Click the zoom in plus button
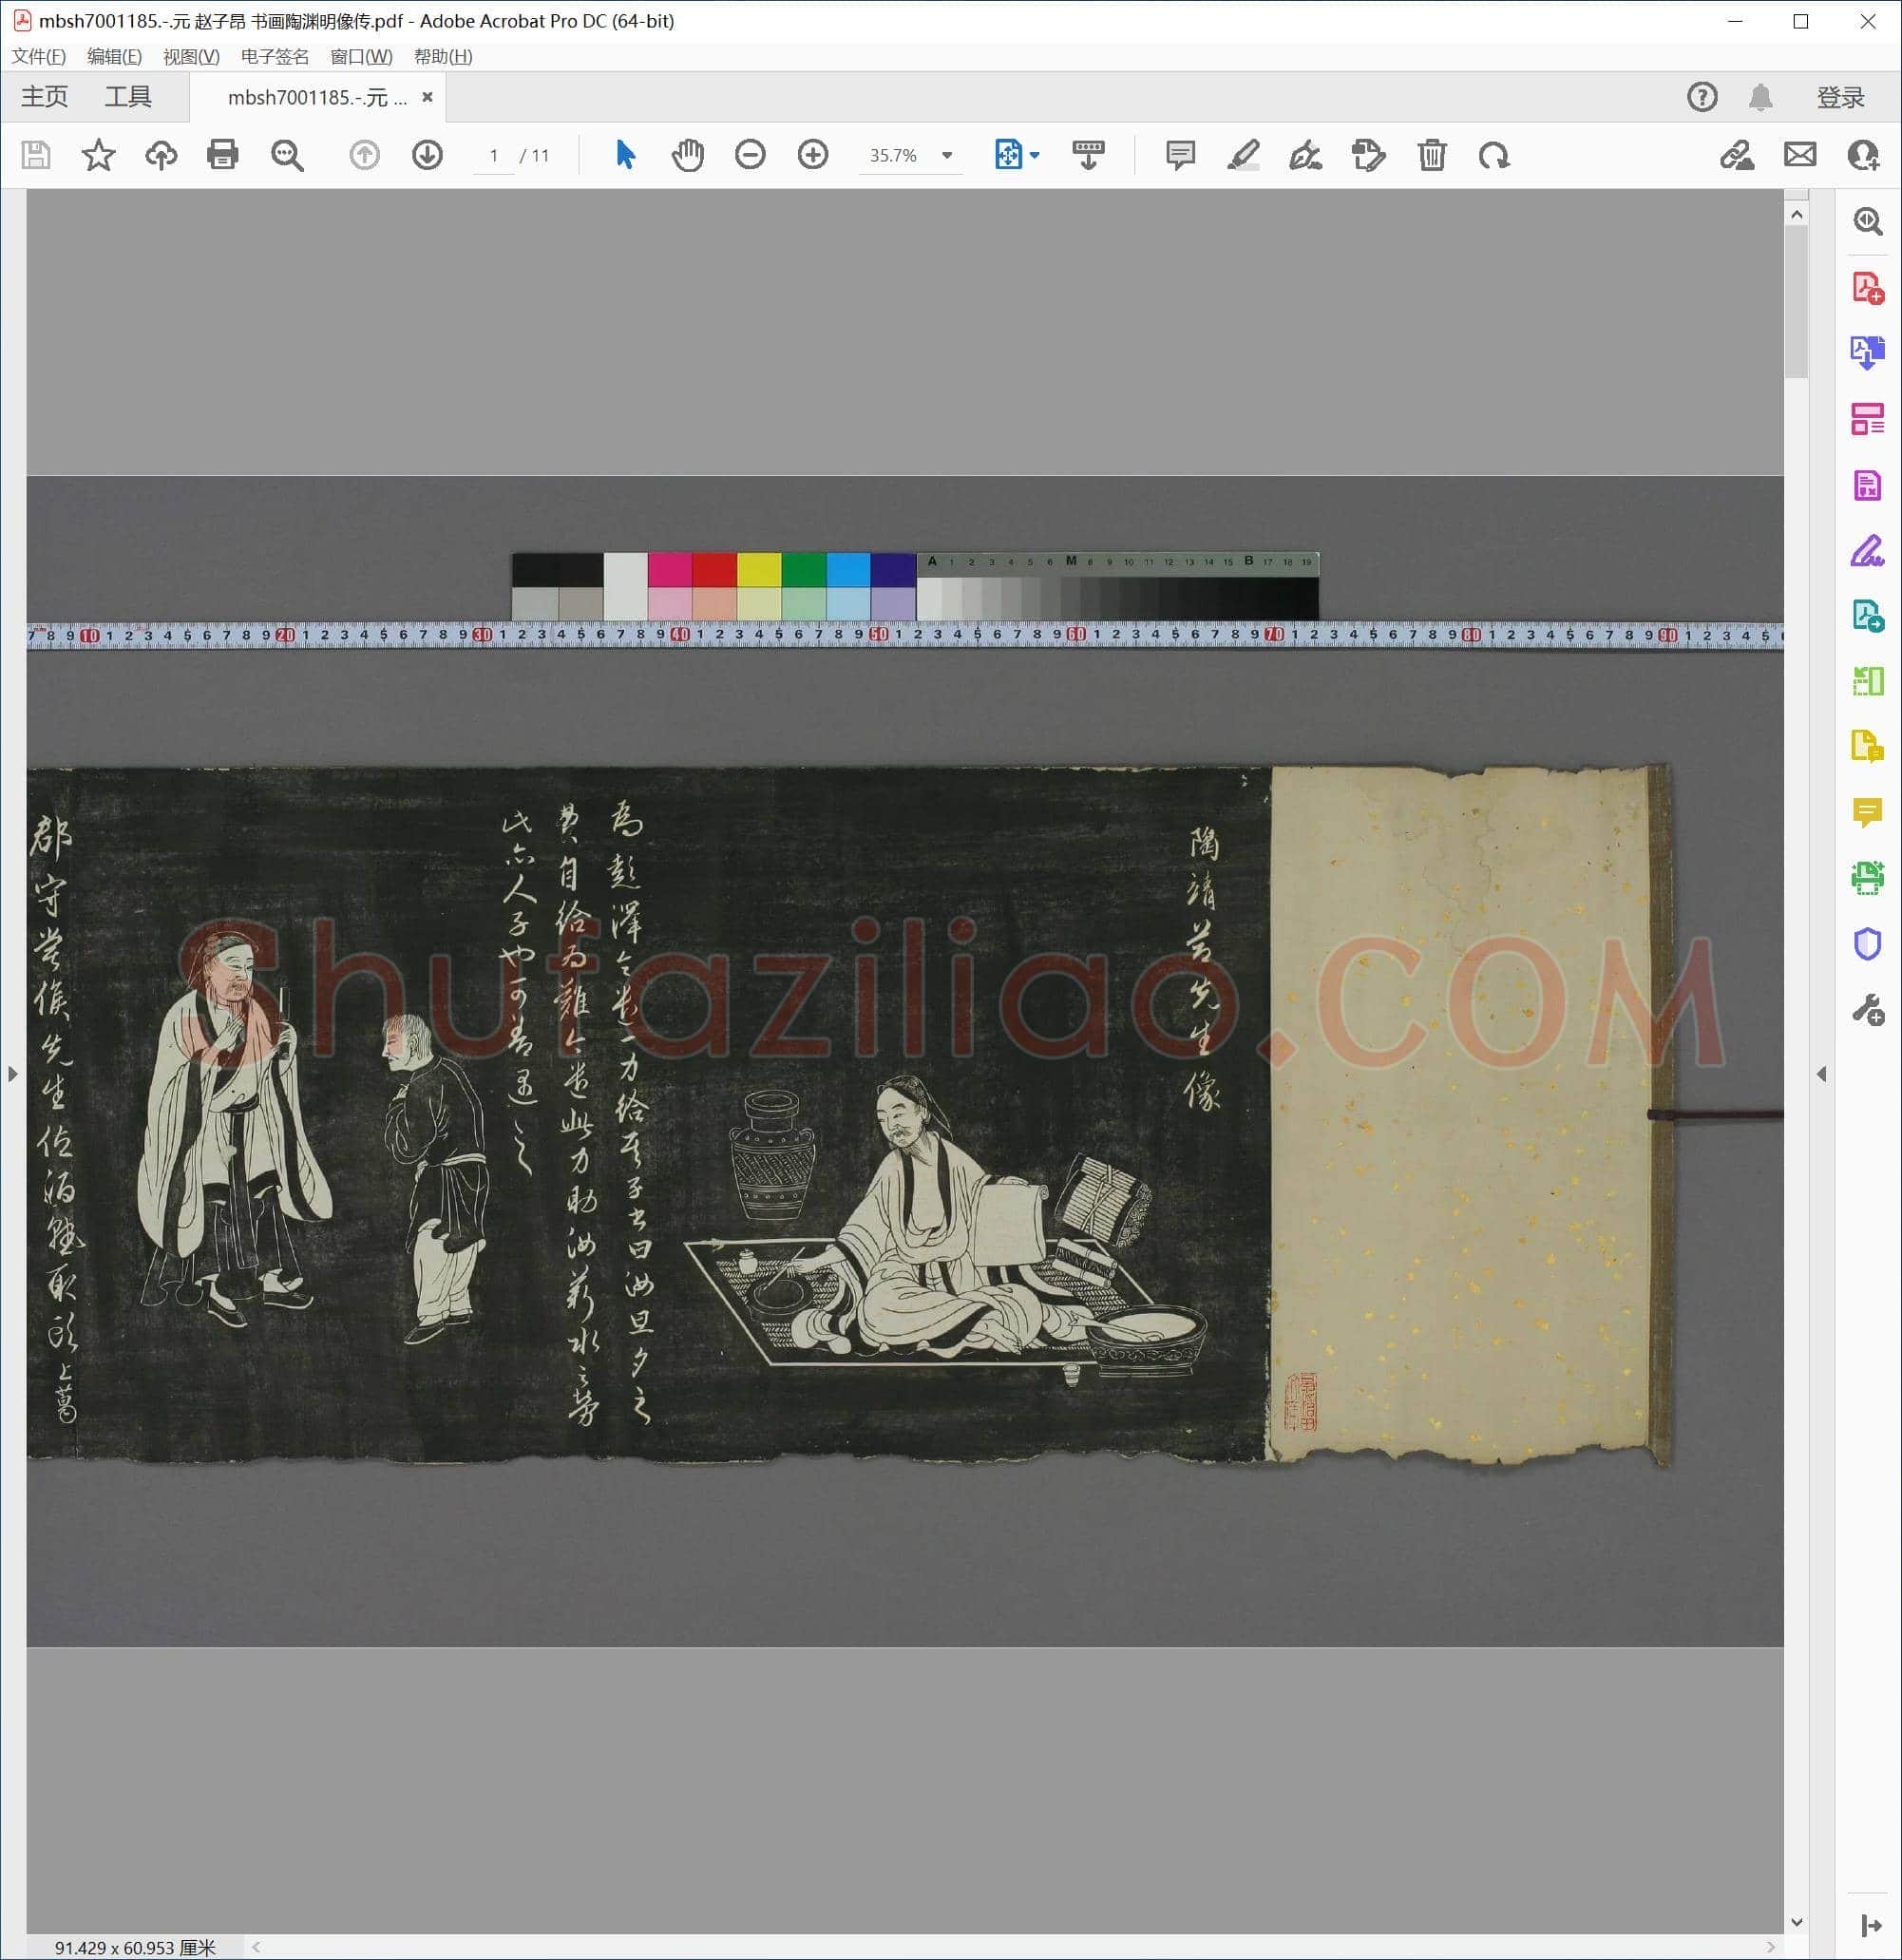 (813, 155)
